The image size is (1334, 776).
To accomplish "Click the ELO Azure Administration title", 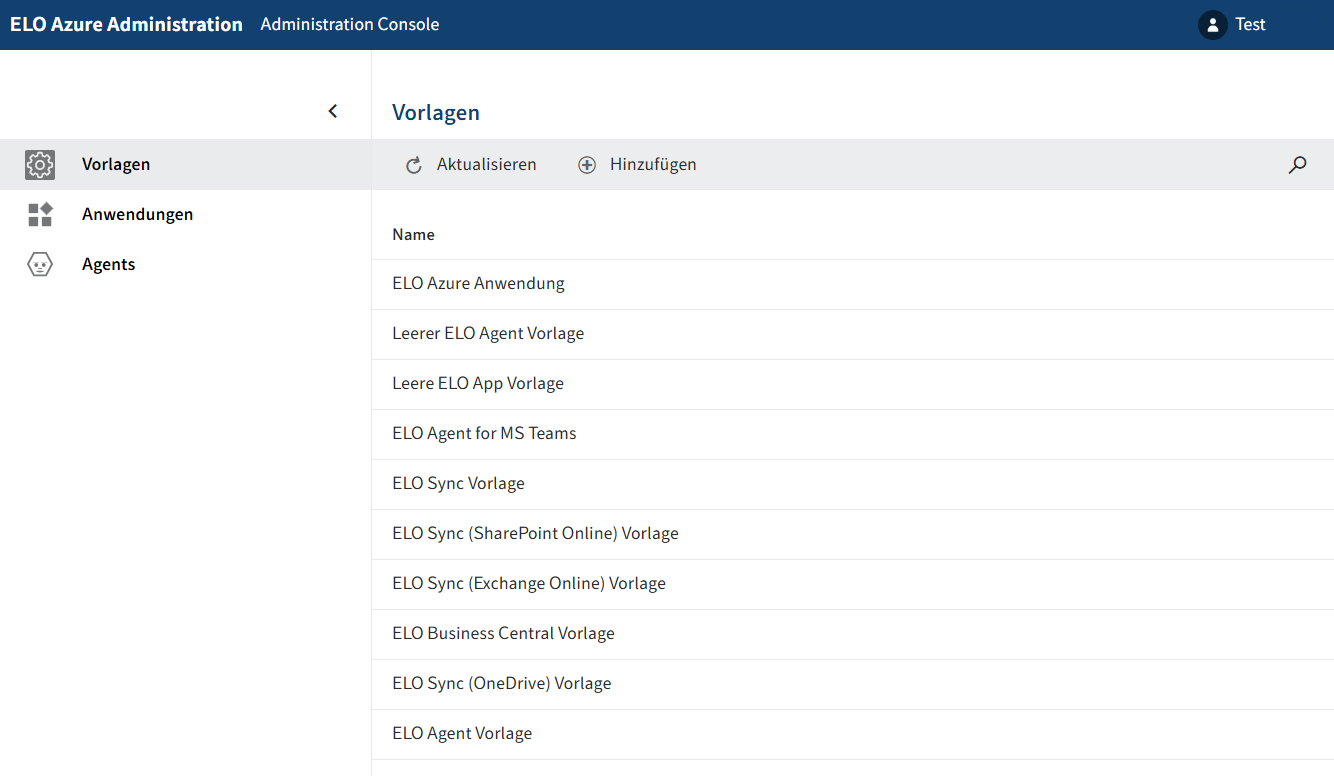I will coord(126,25).
